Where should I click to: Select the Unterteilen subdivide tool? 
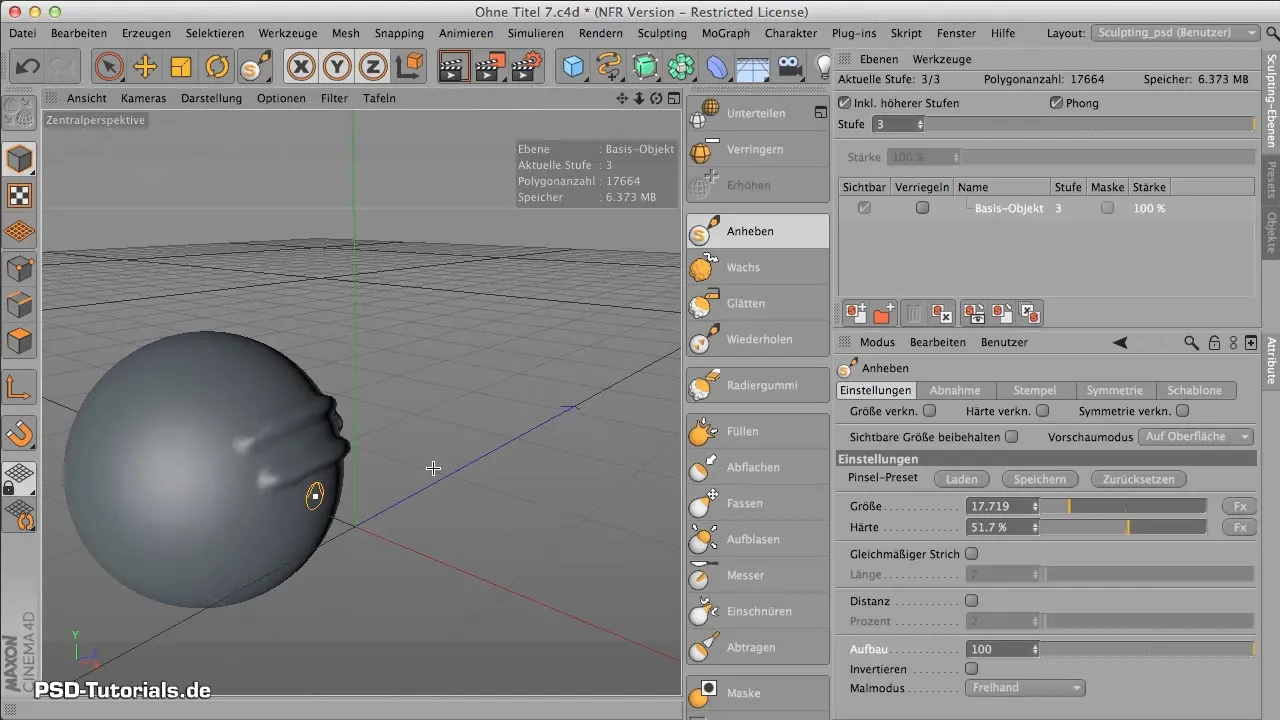pos(757,113)
